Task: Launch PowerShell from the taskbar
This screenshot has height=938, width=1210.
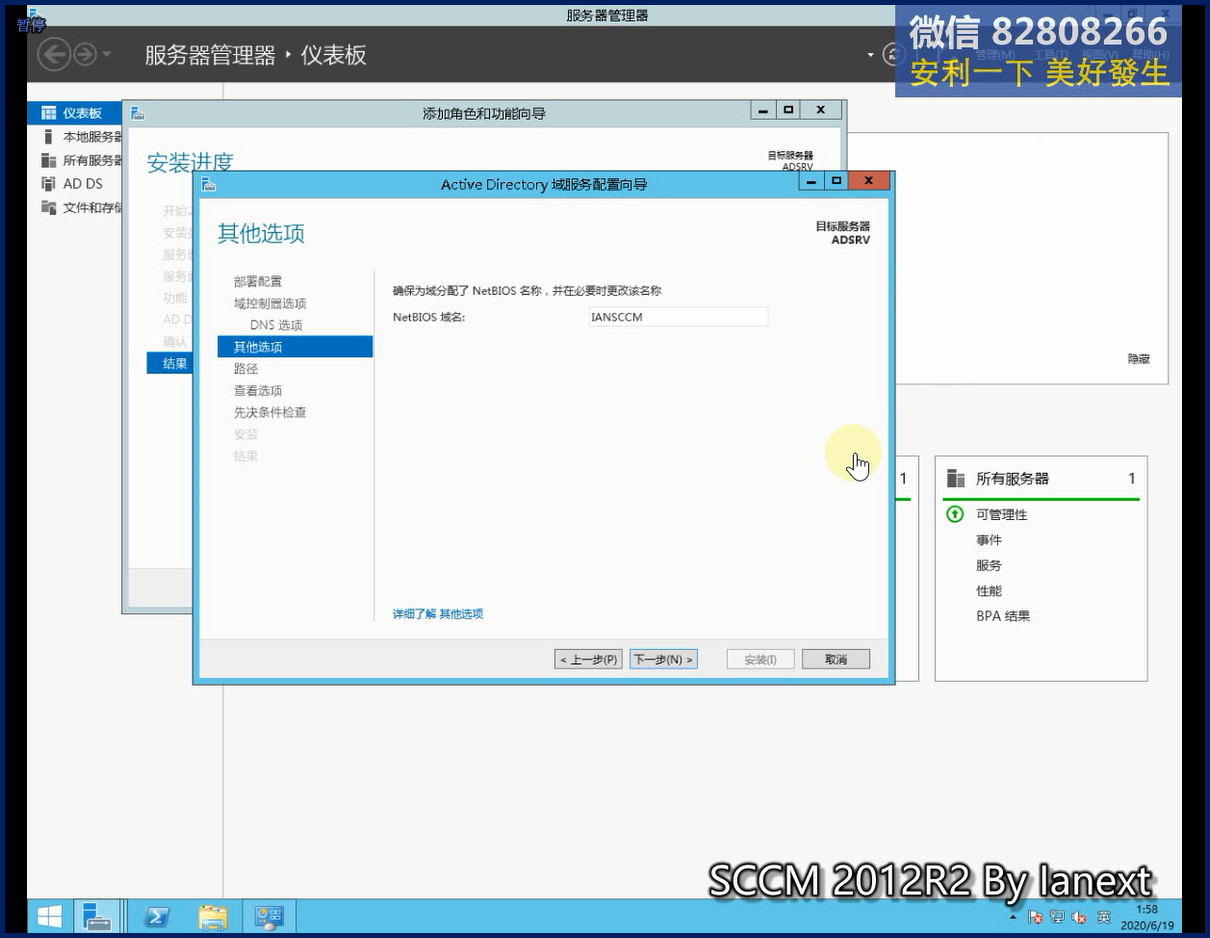Action: point(156,916)
